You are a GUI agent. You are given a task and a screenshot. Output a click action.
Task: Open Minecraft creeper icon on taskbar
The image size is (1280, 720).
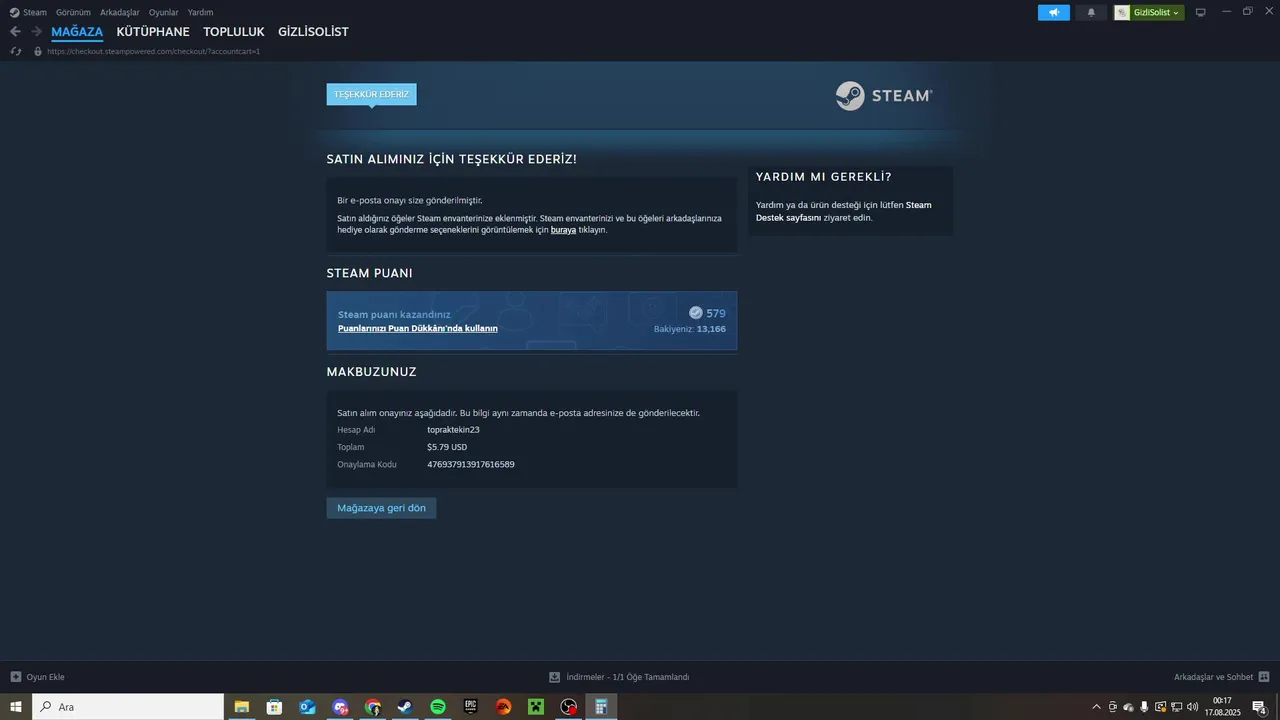[x=536, y=707]
